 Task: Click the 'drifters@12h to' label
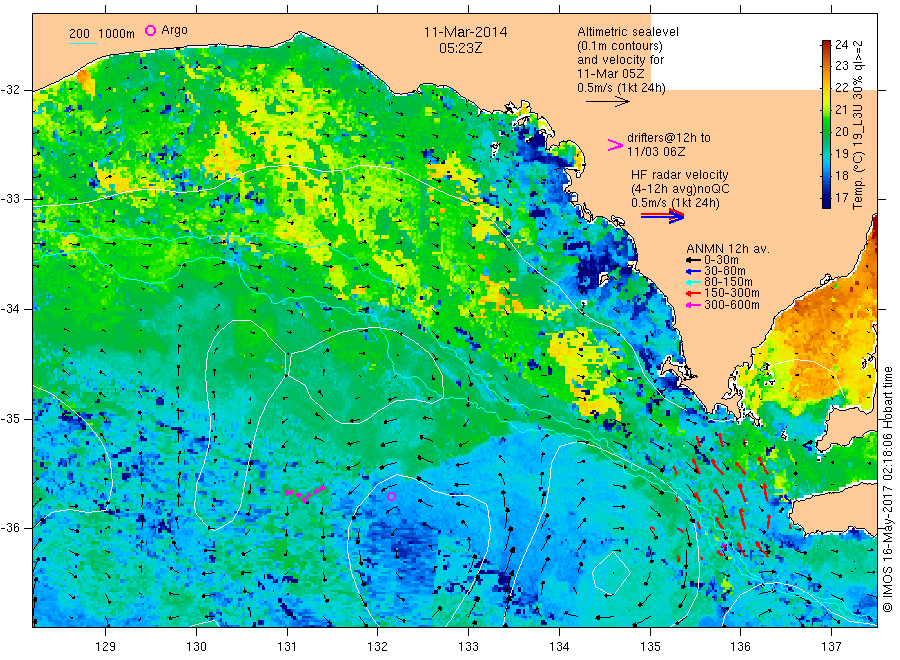pyautogui.click(x=669, y=138)
